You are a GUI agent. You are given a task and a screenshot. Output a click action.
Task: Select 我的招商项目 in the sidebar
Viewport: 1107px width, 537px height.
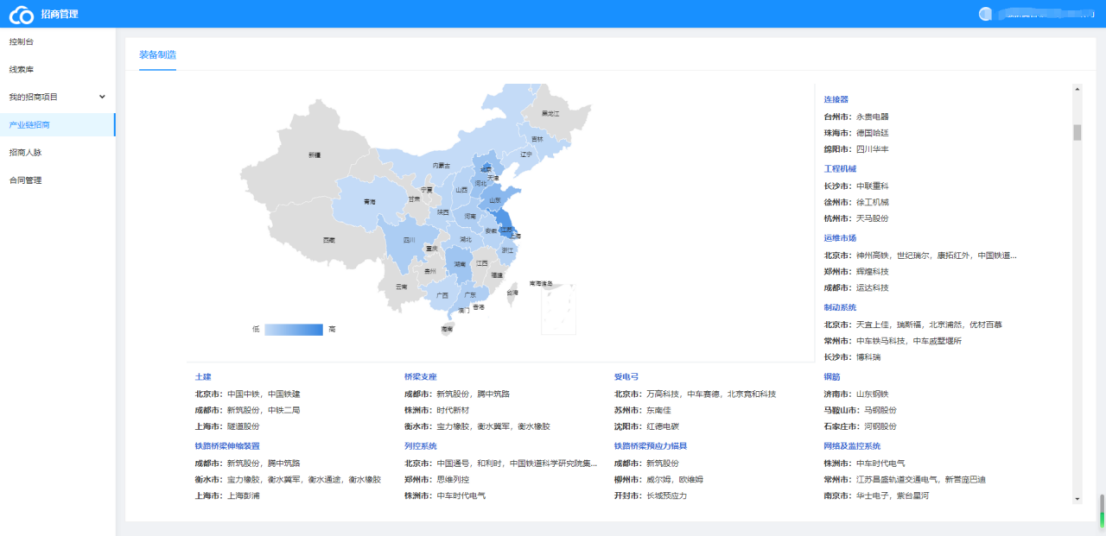tap(33, 97)
